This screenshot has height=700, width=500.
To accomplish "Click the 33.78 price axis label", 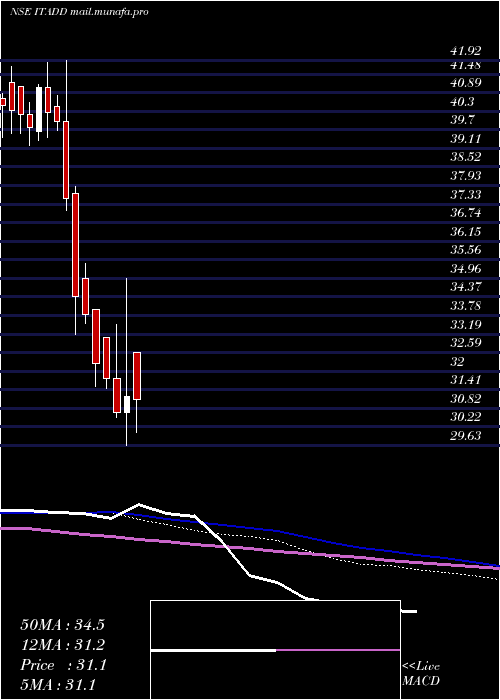I will [x=466, y=305].
